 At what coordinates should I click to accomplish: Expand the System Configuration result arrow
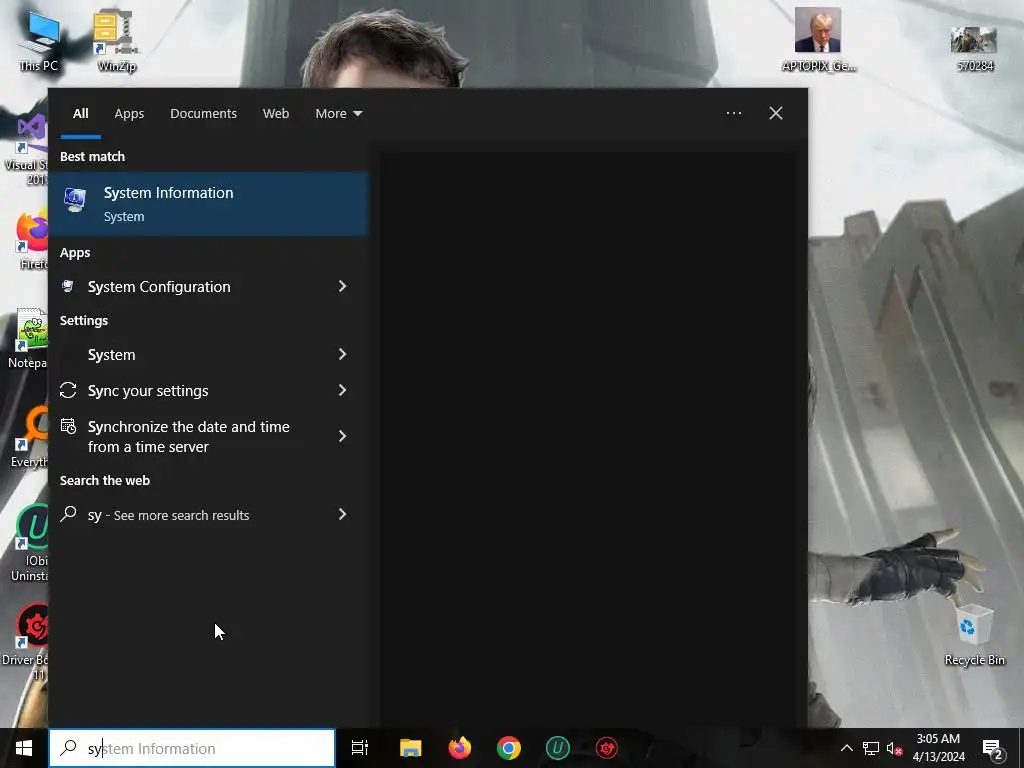(342, 286)
